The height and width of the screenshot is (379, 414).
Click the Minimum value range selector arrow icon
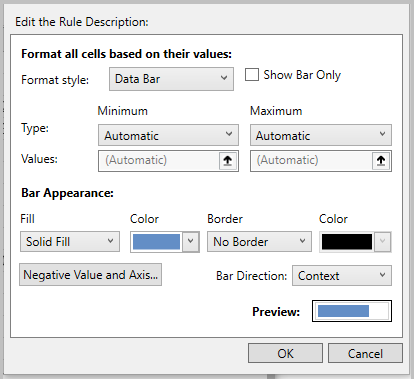(x=228, y=161)
